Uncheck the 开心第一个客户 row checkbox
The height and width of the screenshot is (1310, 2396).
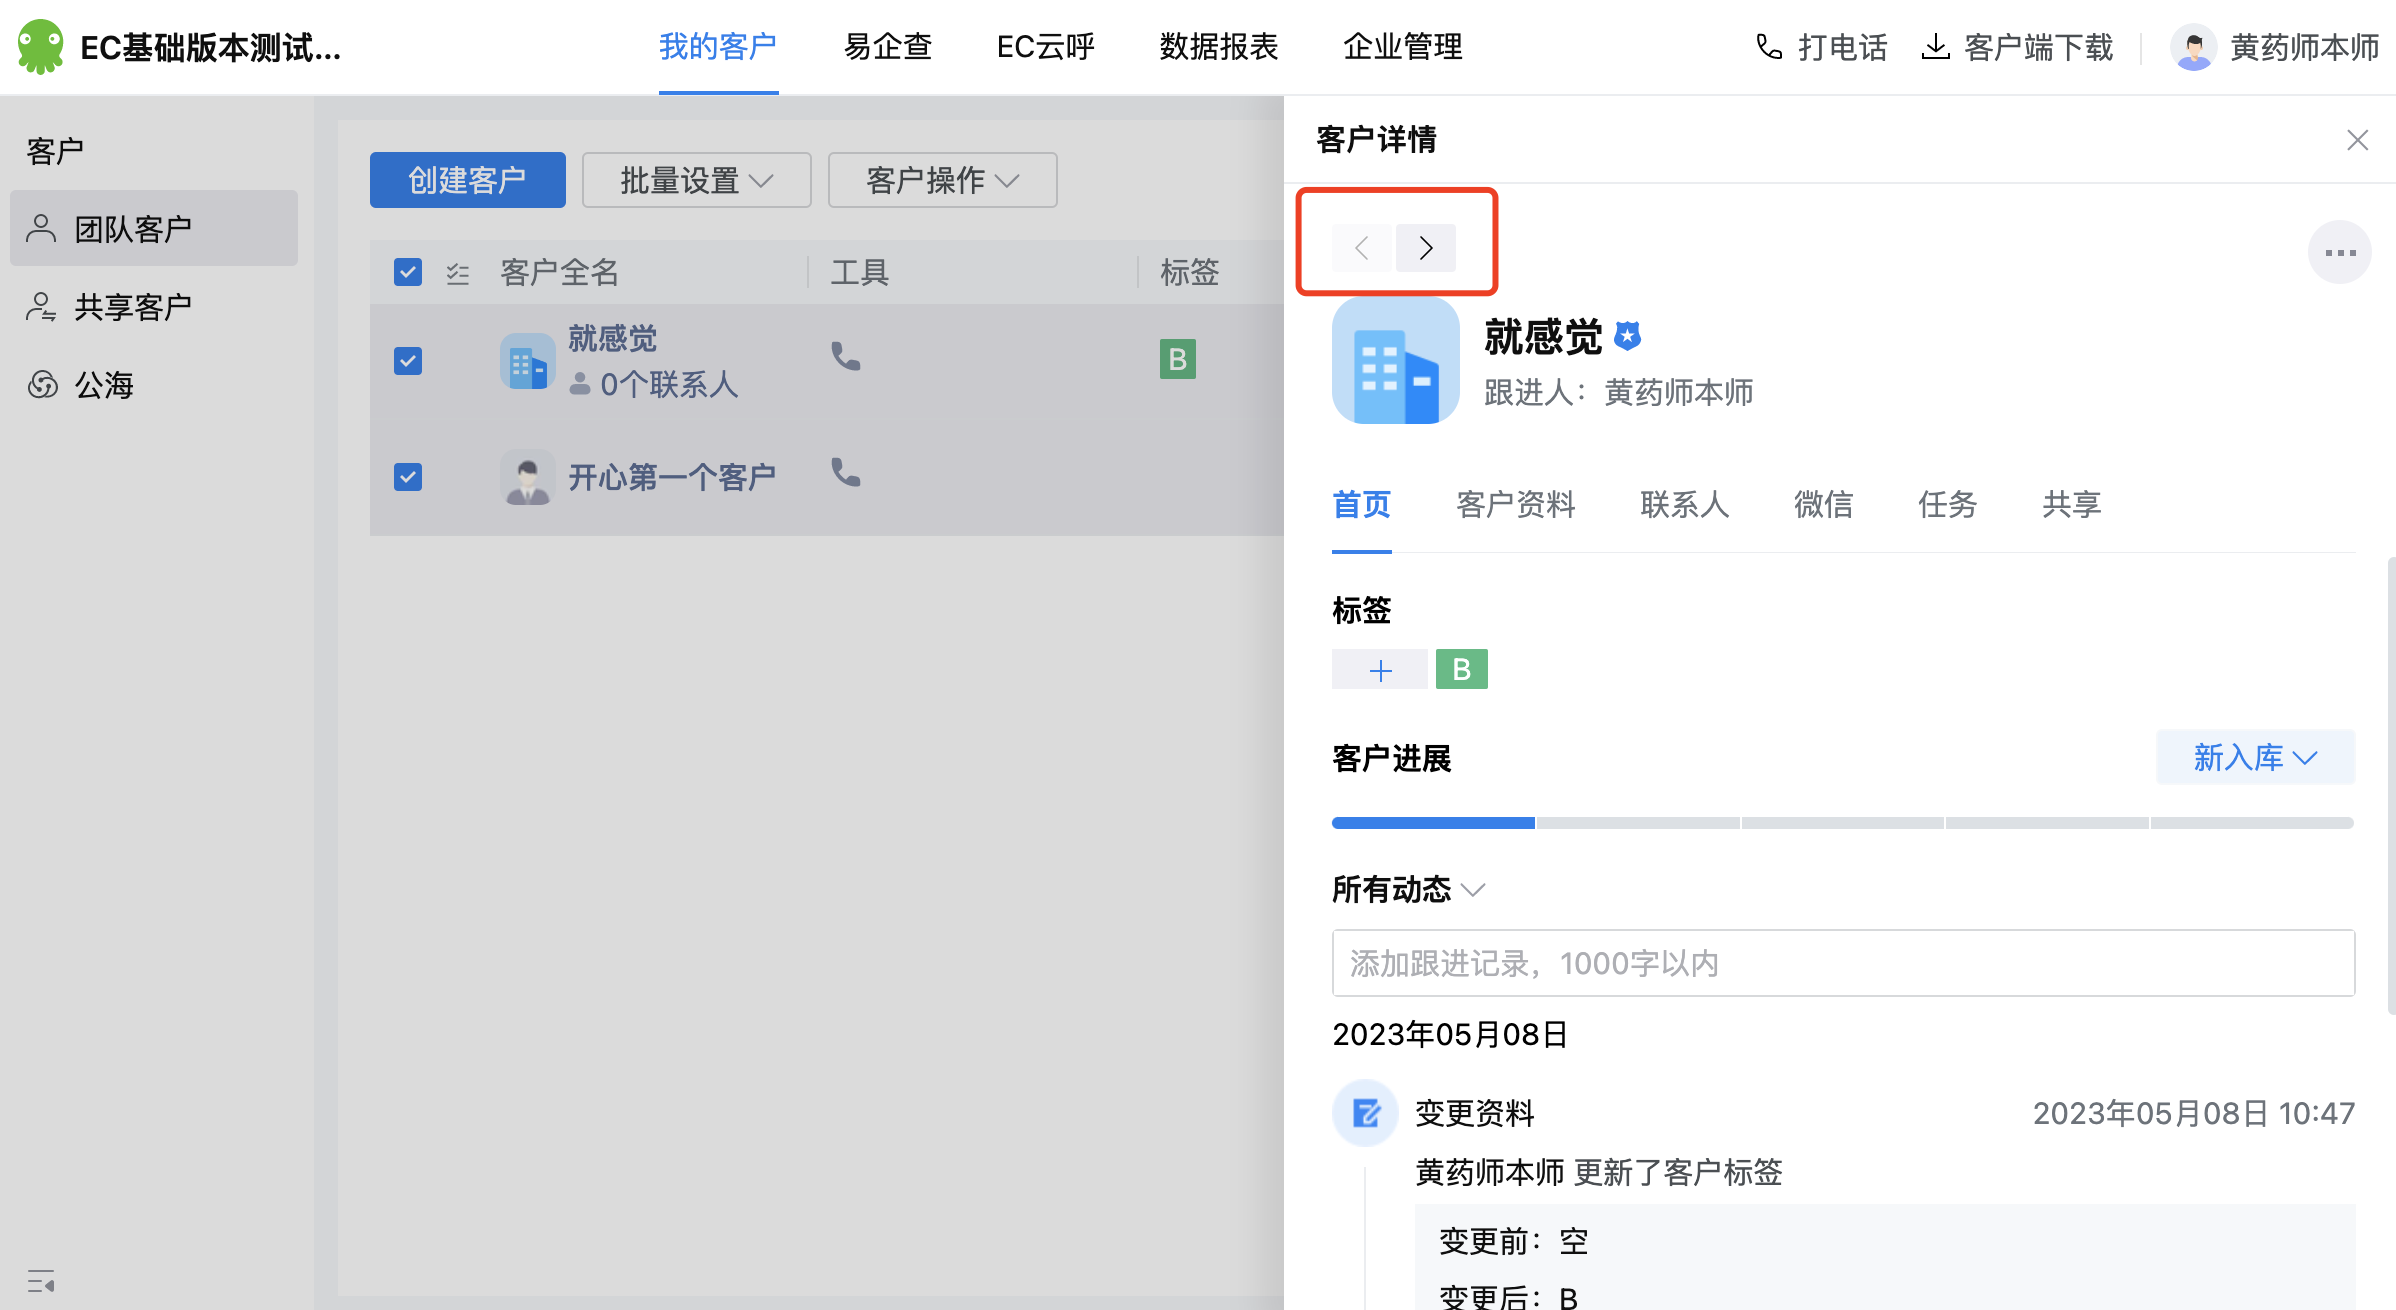click(408, 477)
